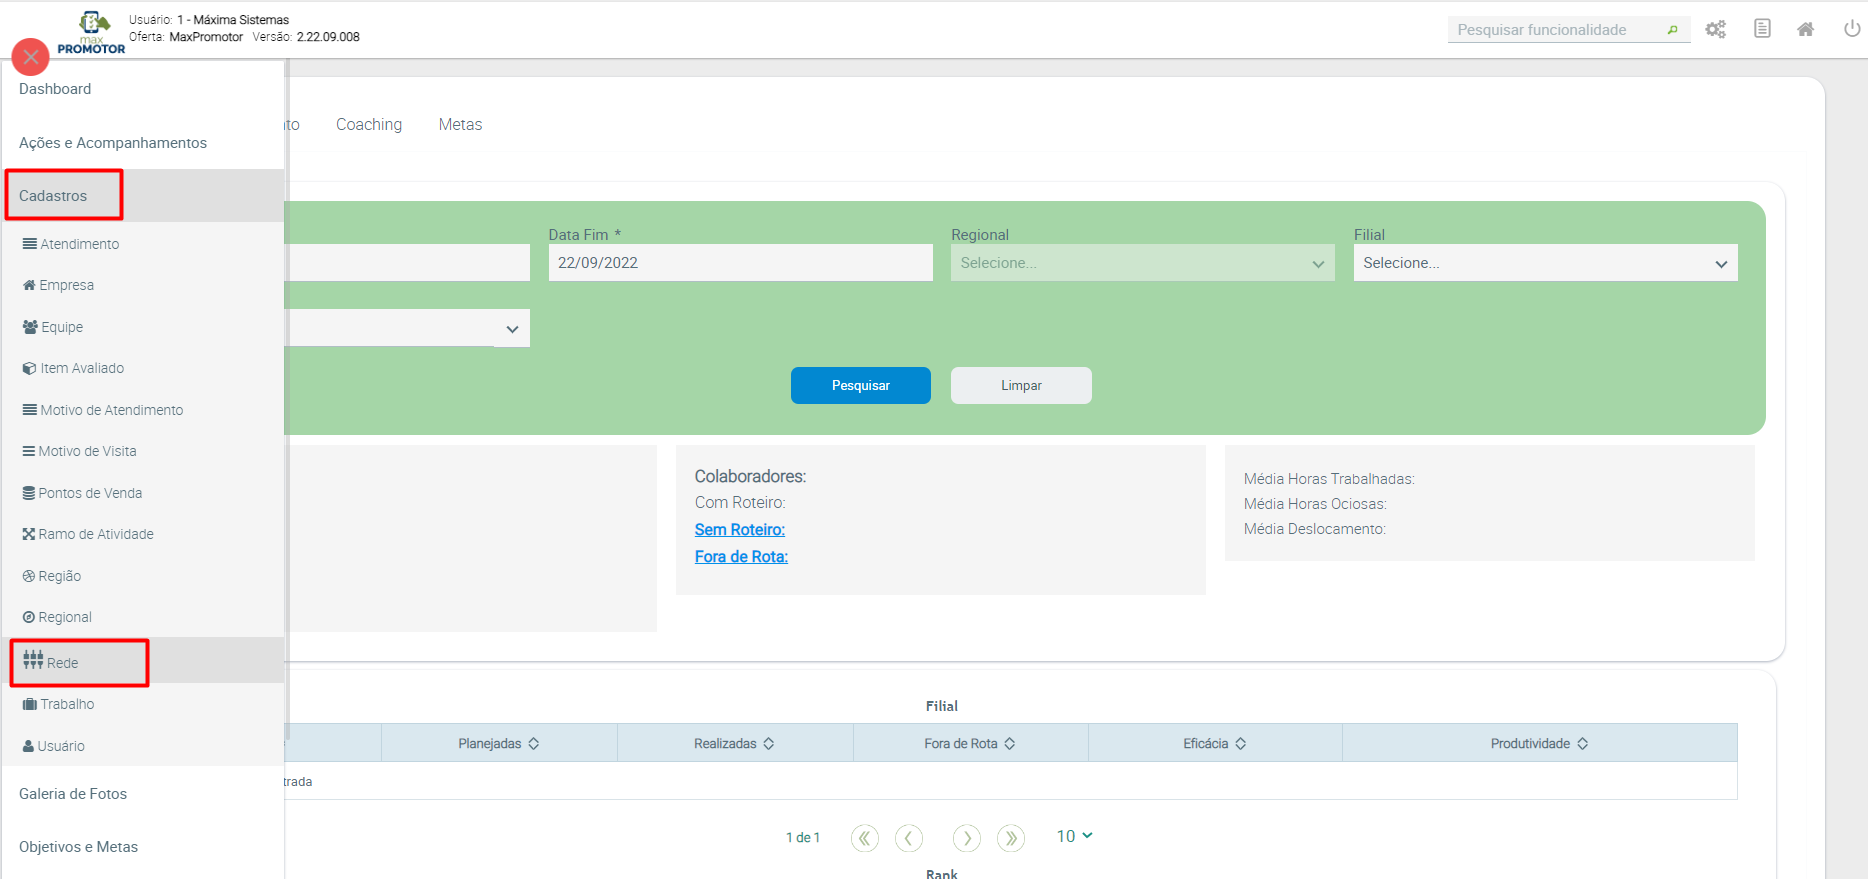The height and width of the screenshot is (879, 1868).
Task: Click the power logout icon
Action: tap(1851, 29)
